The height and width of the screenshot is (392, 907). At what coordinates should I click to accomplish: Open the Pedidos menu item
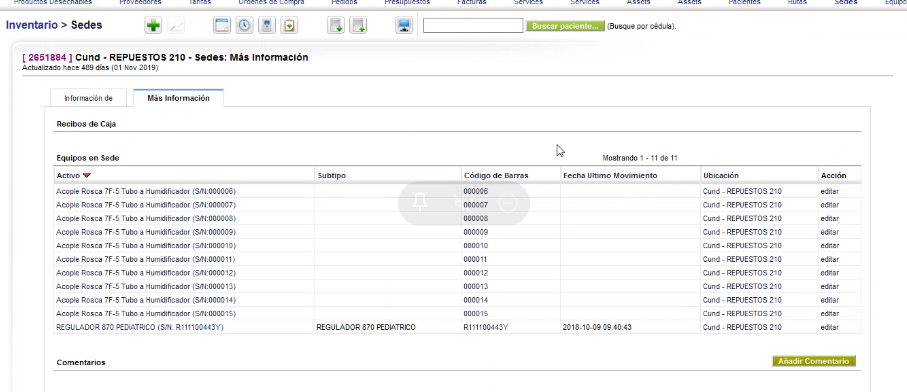click(x=344, y=2)
